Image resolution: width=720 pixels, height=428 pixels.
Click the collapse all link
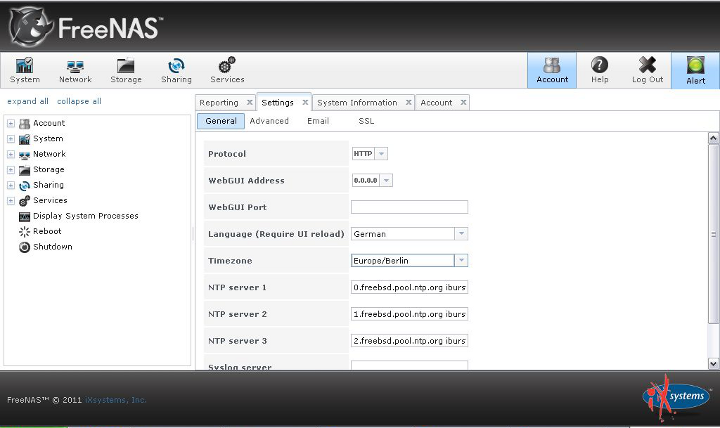pos(79,101)
